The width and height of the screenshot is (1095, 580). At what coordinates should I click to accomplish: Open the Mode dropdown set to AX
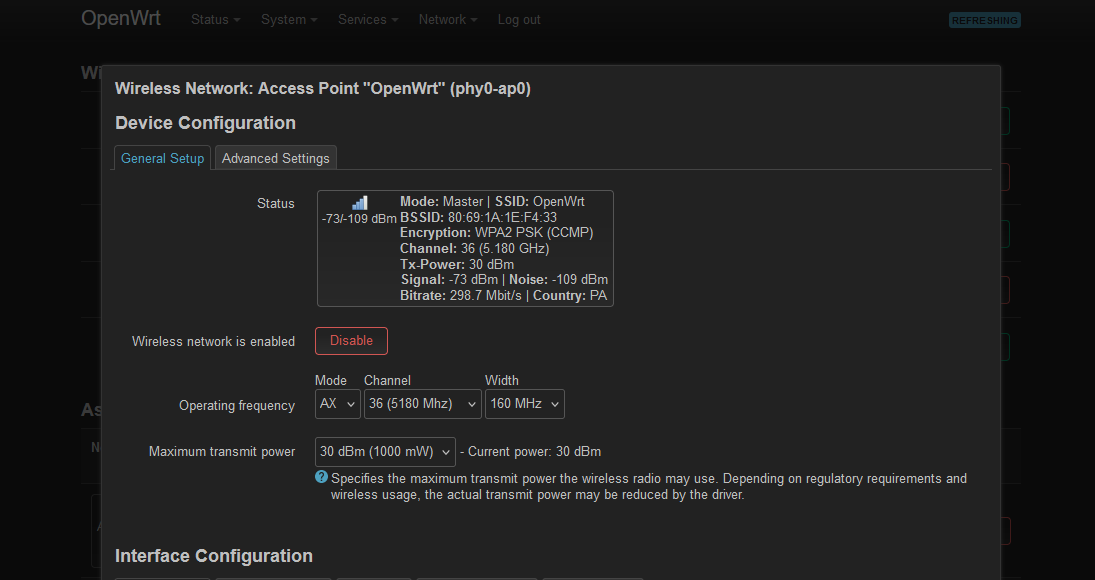[338, 404]
